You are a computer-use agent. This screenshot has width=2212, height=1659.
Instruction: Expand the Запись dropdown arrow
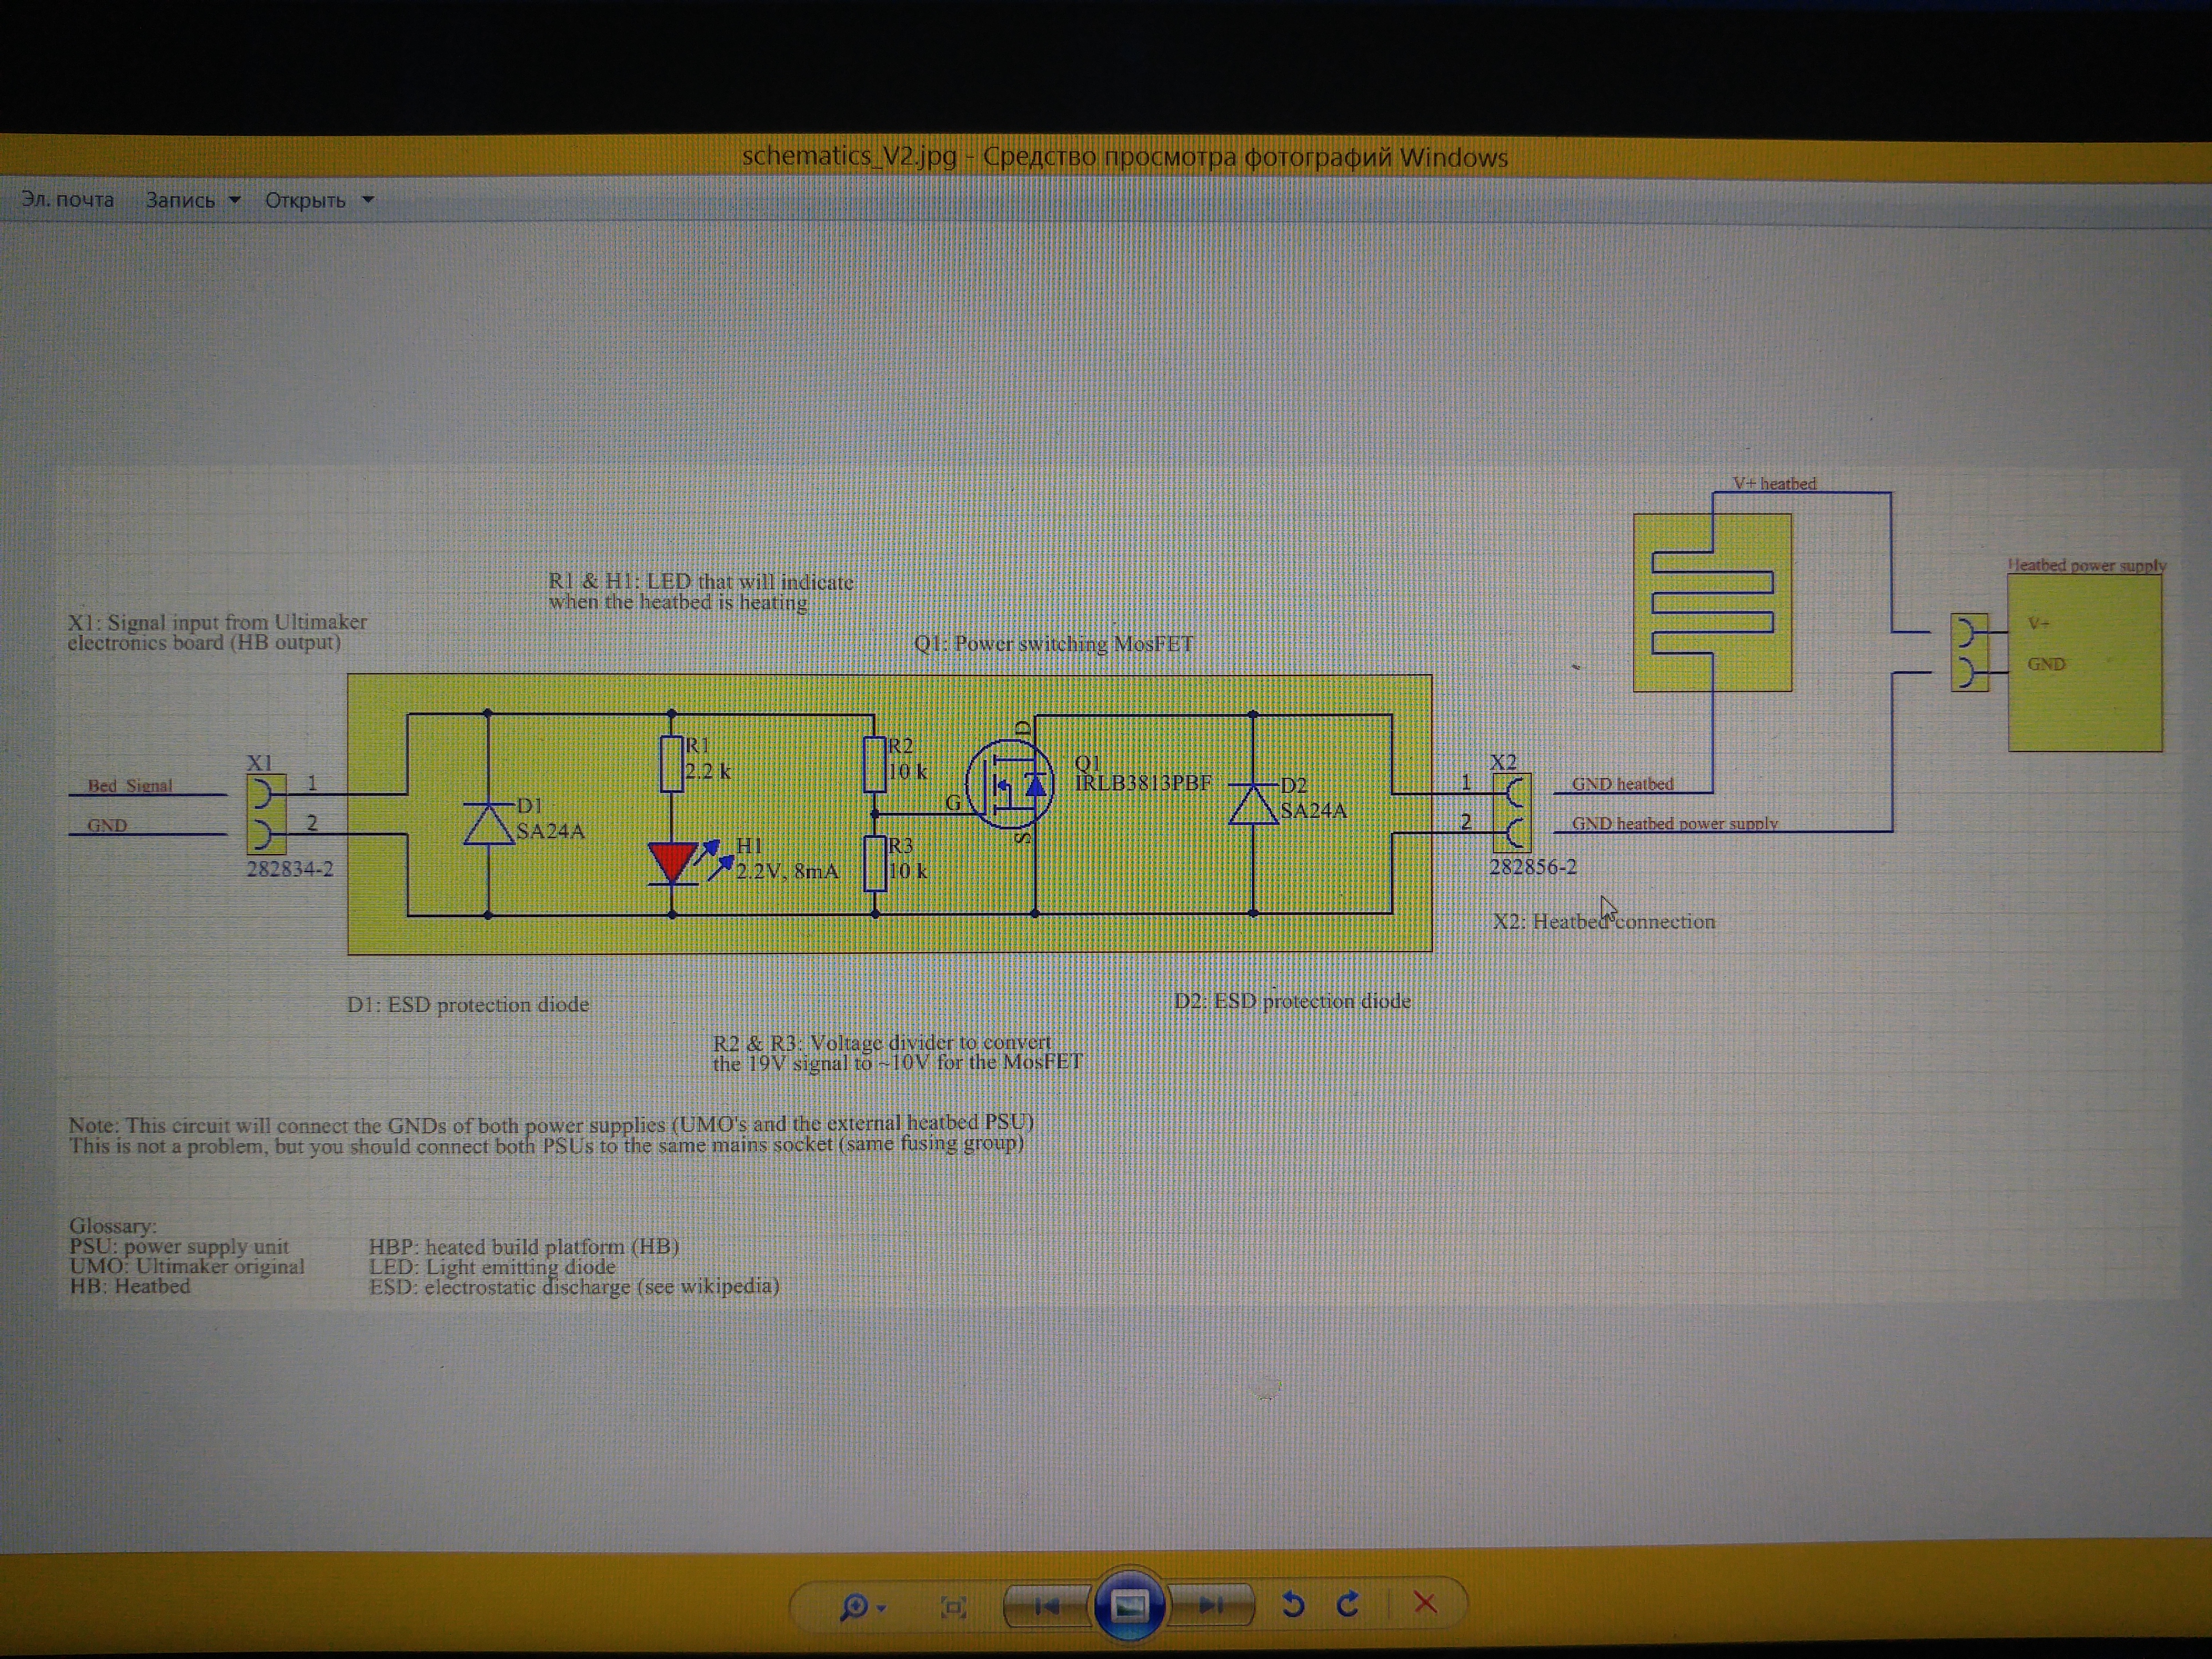click(235, 200)
